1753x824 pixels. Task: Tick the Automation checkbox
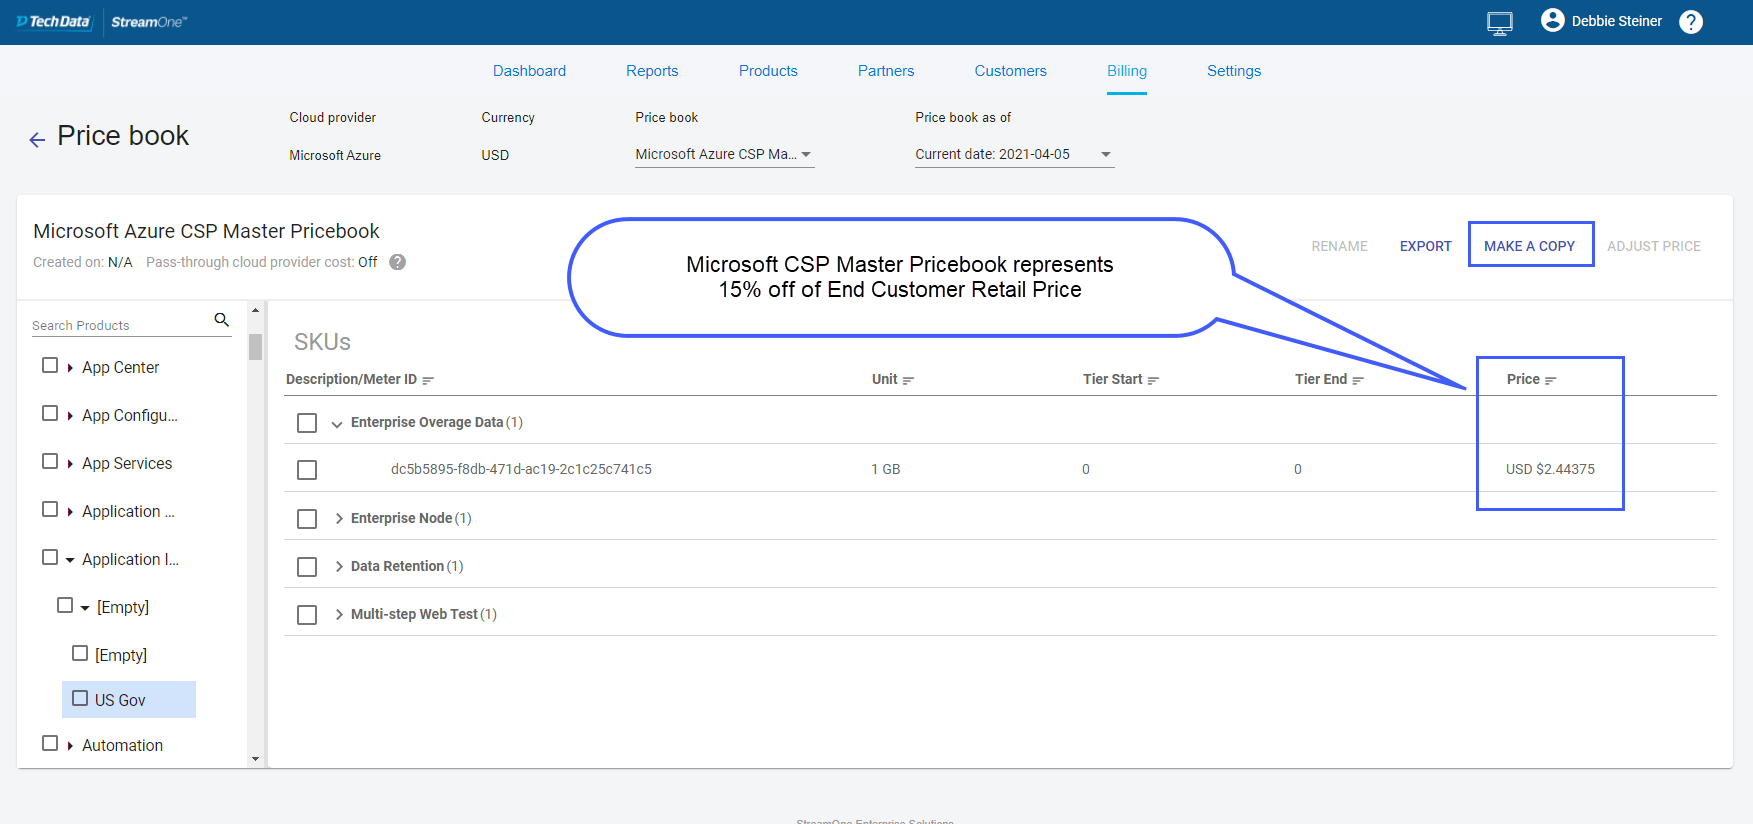(50, 744)
